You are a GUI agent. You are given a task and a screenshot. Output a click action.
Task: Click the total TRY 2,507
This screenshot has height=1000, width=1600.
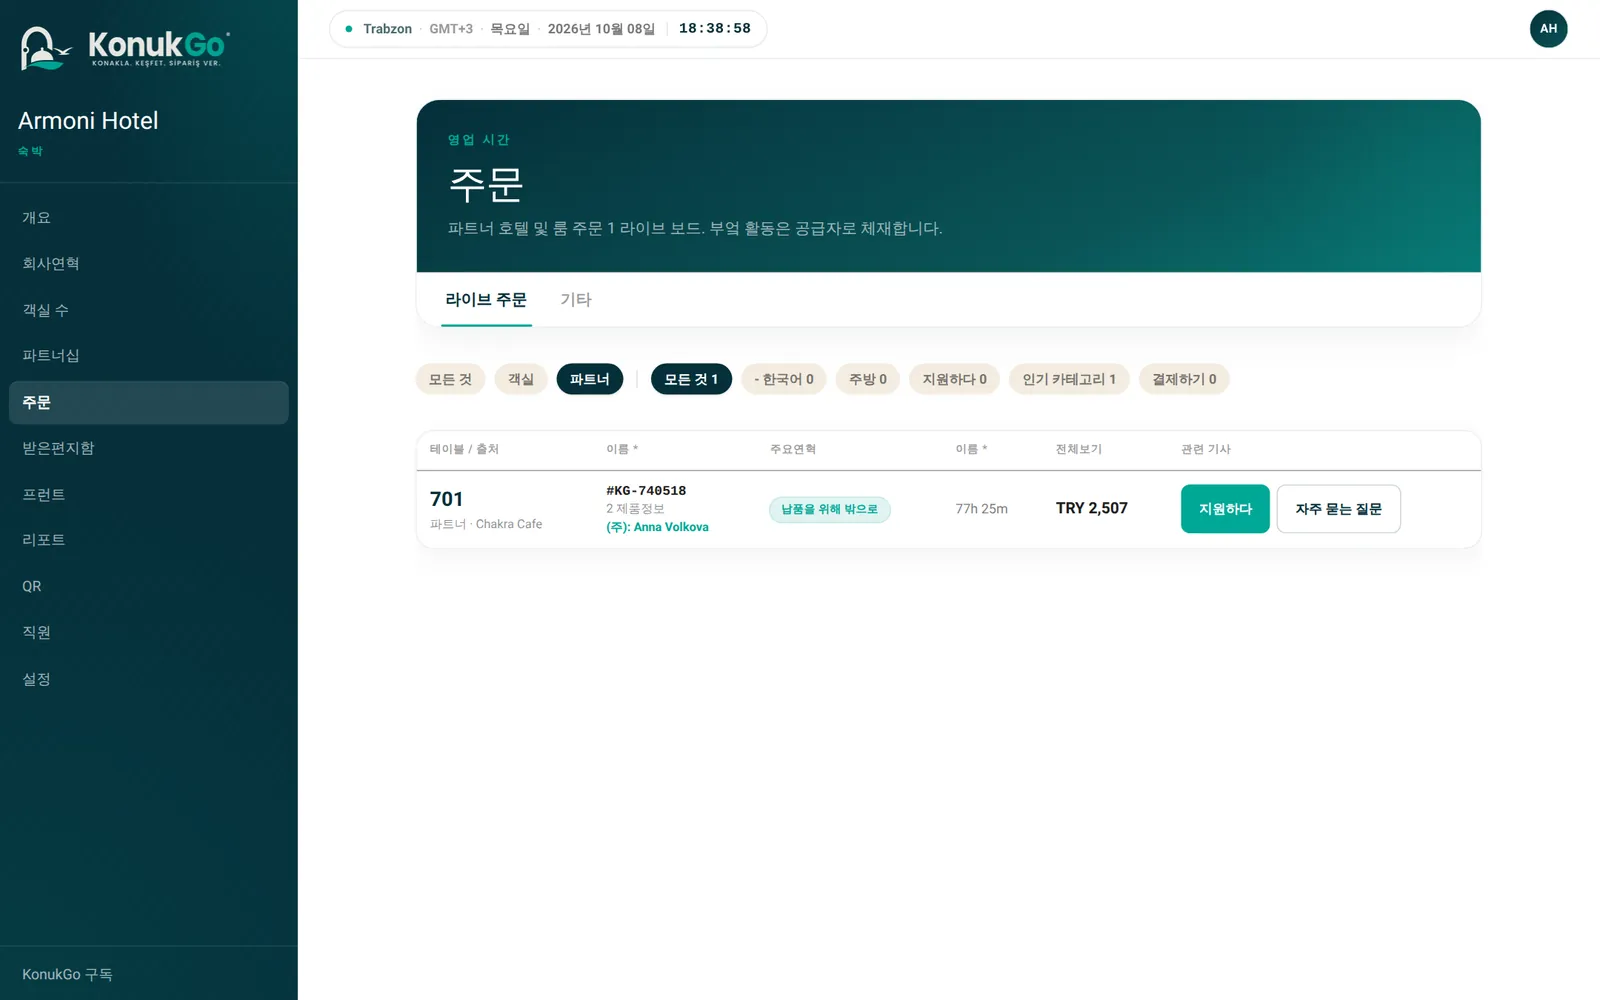pyautogui.click(x=1092, y=508)
